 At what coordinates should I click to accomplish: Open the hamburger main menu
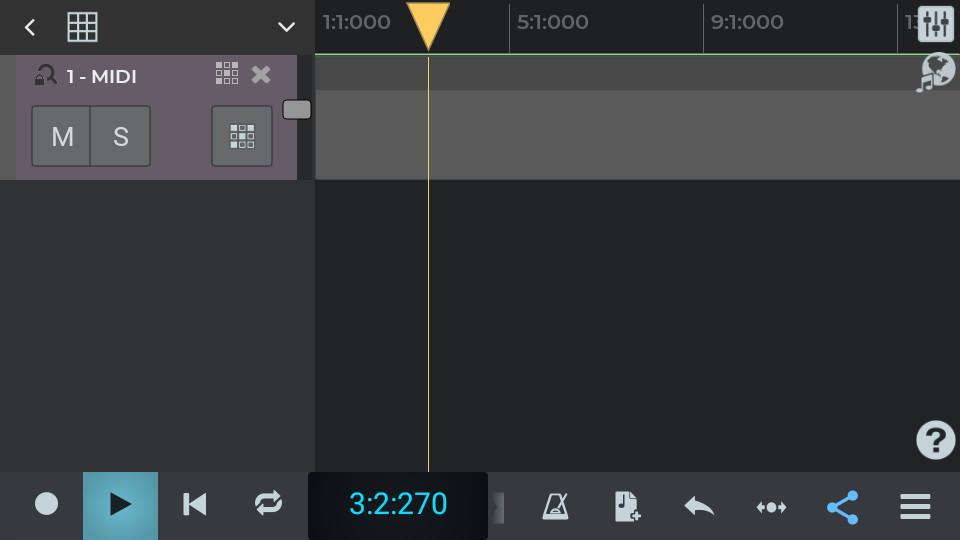pos(915,506)
